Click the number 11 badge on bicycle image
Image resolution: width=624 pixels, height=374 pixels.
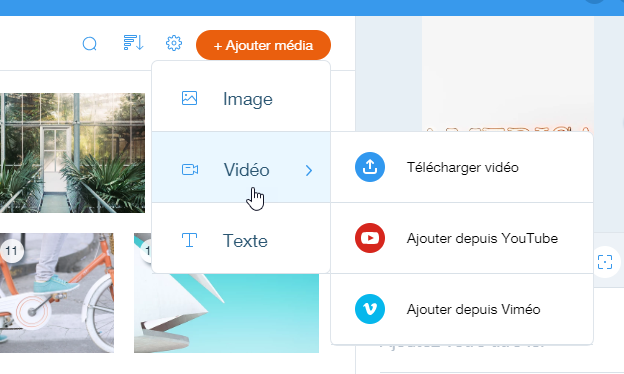tap(12, 251)
